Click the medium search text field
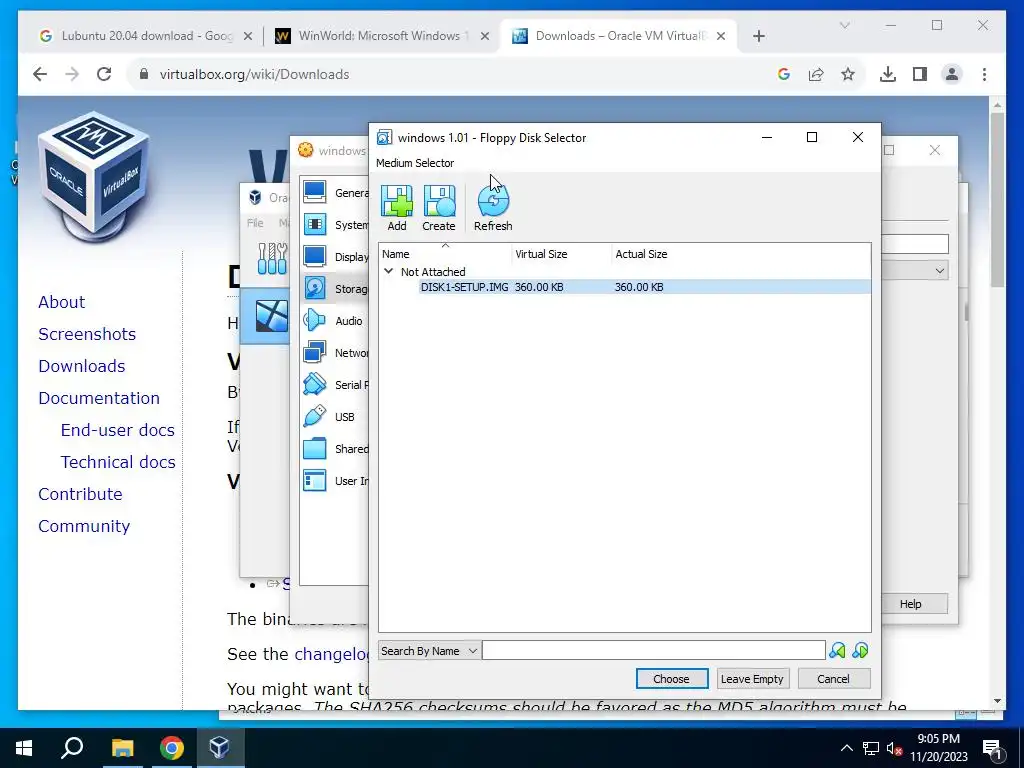The image size is (1024, 768). pos(654,650)
